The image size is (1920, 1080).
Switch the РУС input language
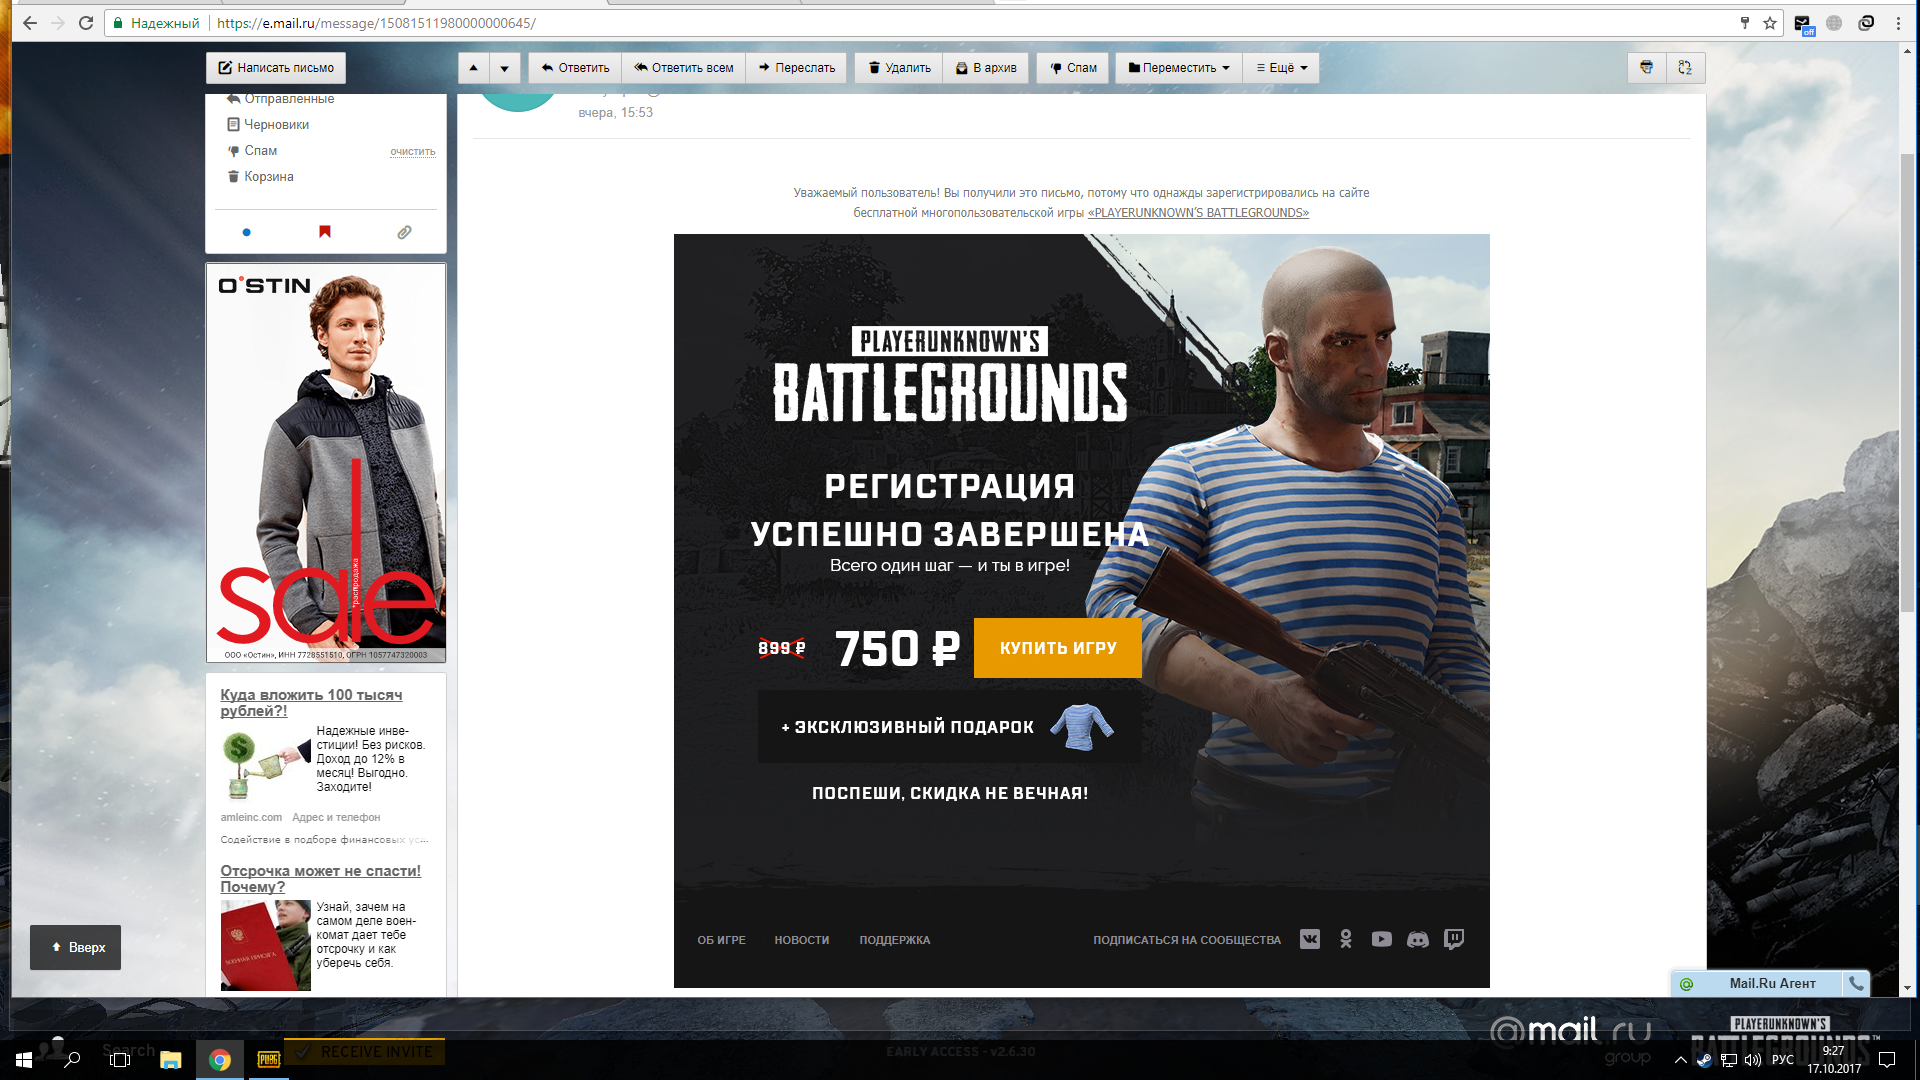[x=1783, y=1060]
